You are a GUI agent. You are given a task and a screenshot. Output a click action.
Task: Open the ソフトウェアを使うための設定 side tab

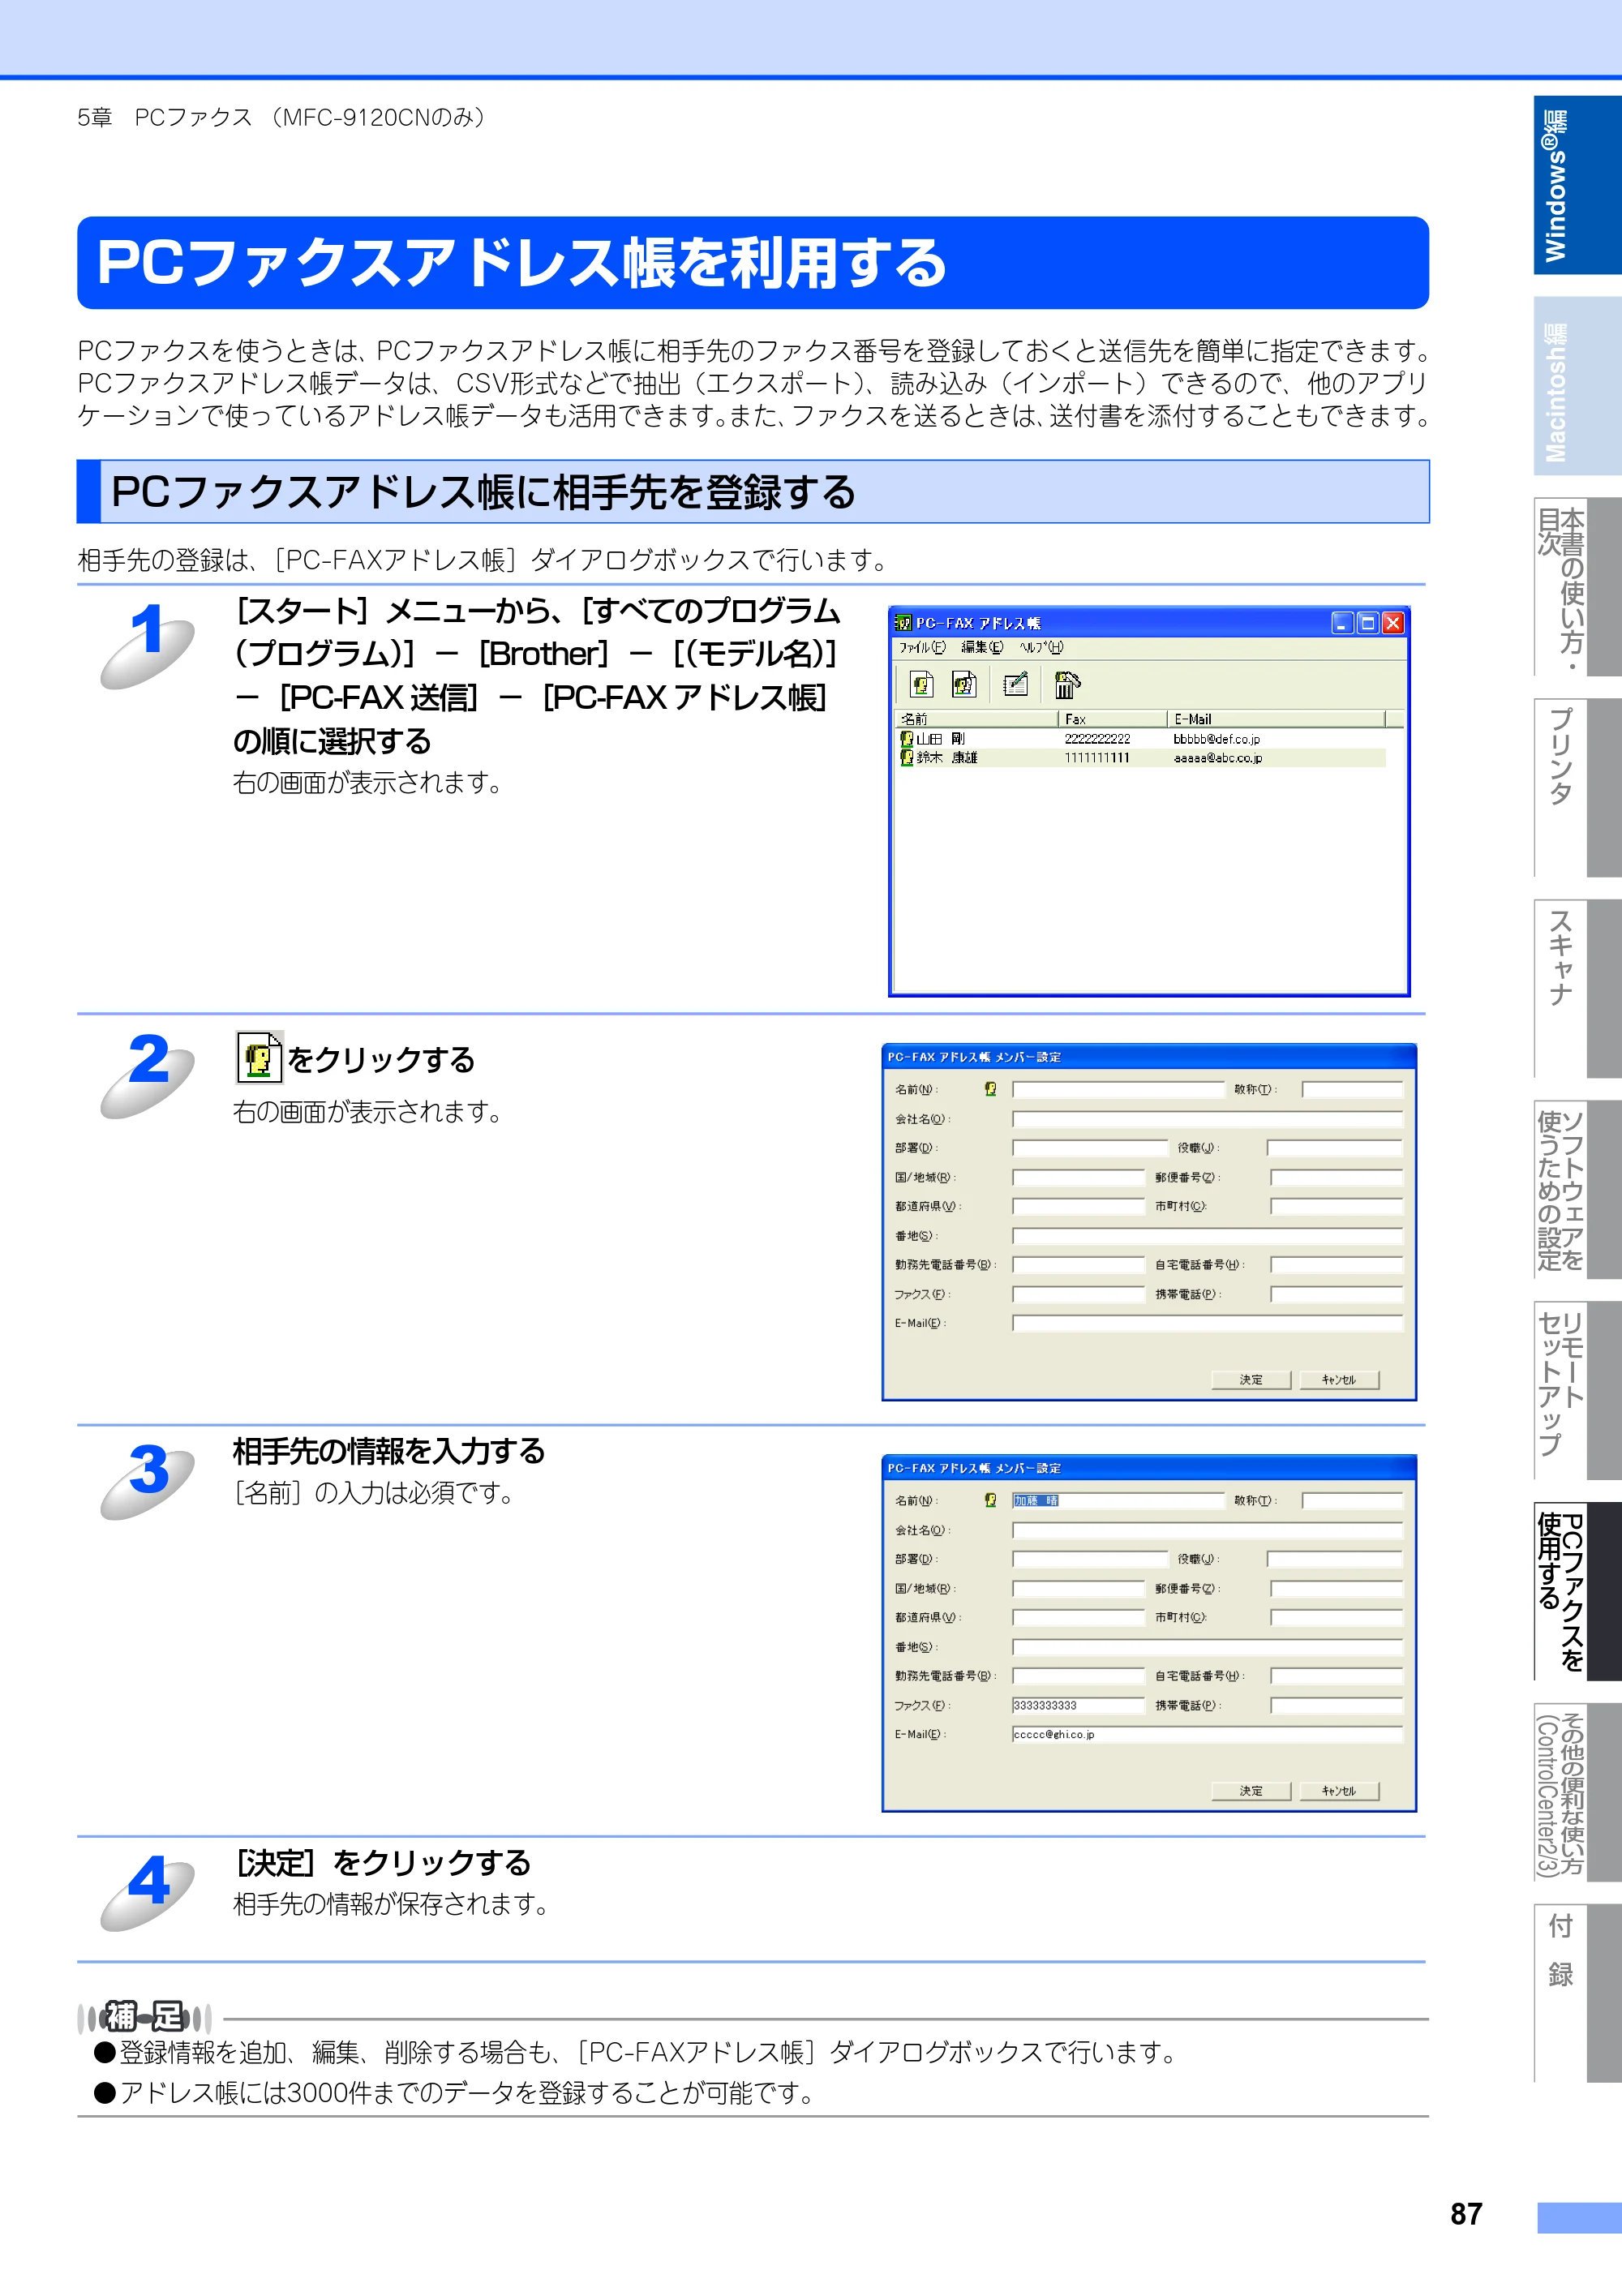[x=1577, y=1190]
